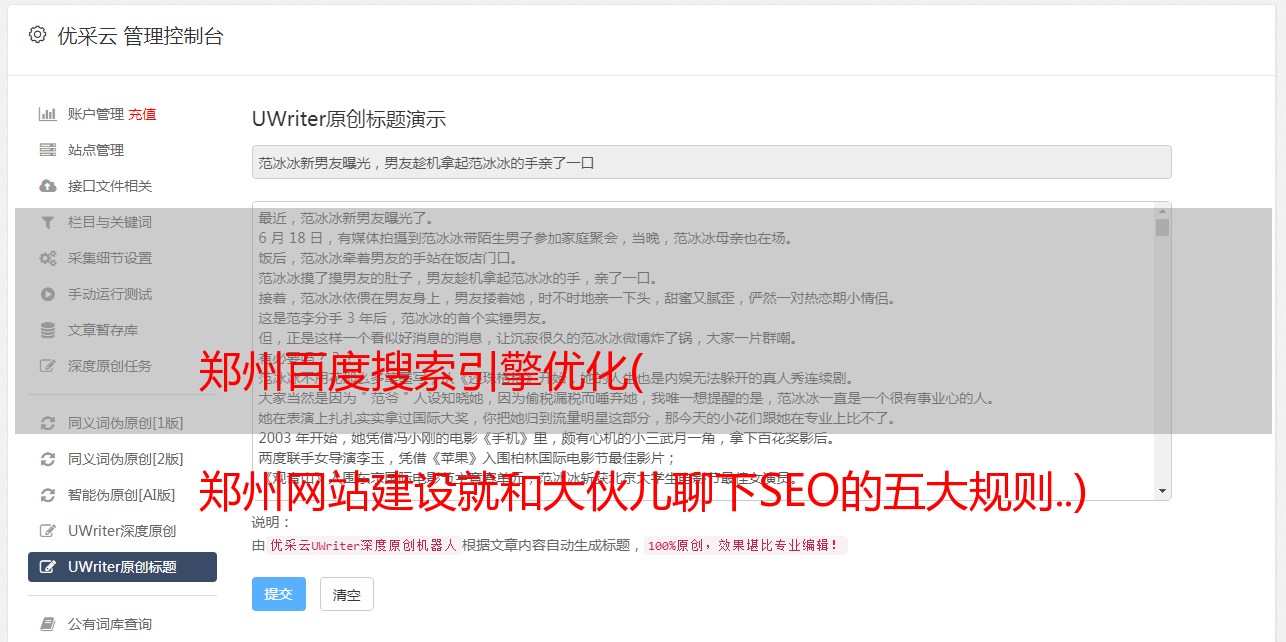Click the 清空 clear button
Viewport: 1286px width, 642px height.
(347, 594)
